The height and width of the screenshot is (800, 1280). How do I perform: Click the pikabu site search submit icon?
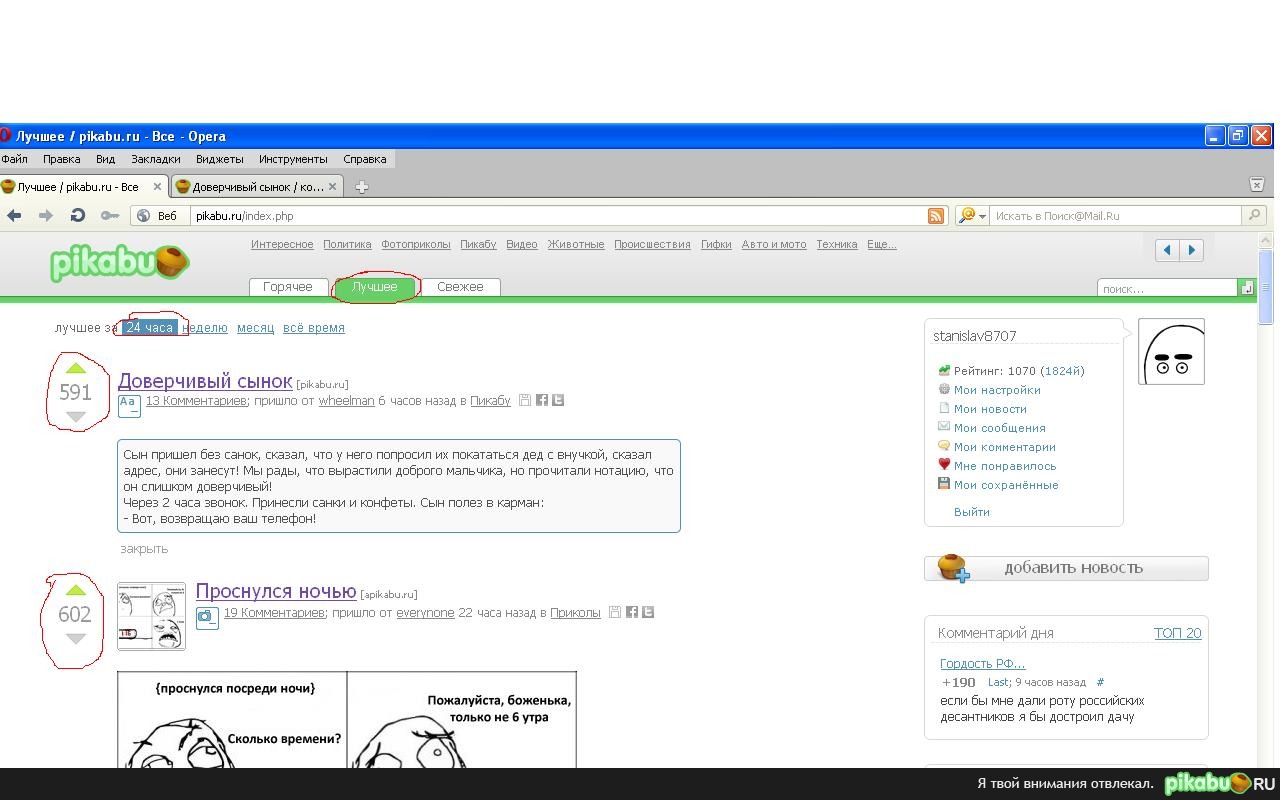coord(1247,288)
